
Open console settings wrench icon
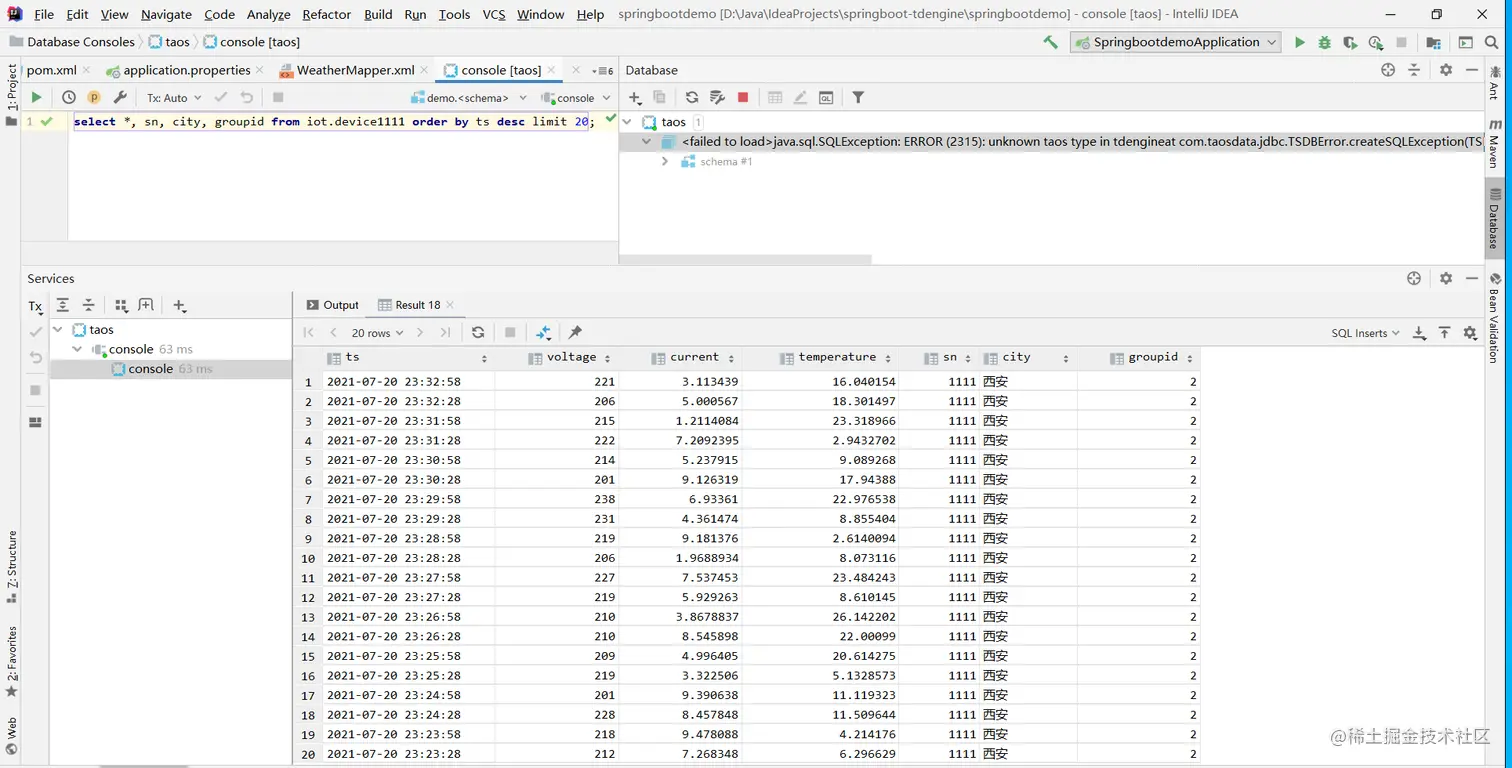(x=120, y=97)
